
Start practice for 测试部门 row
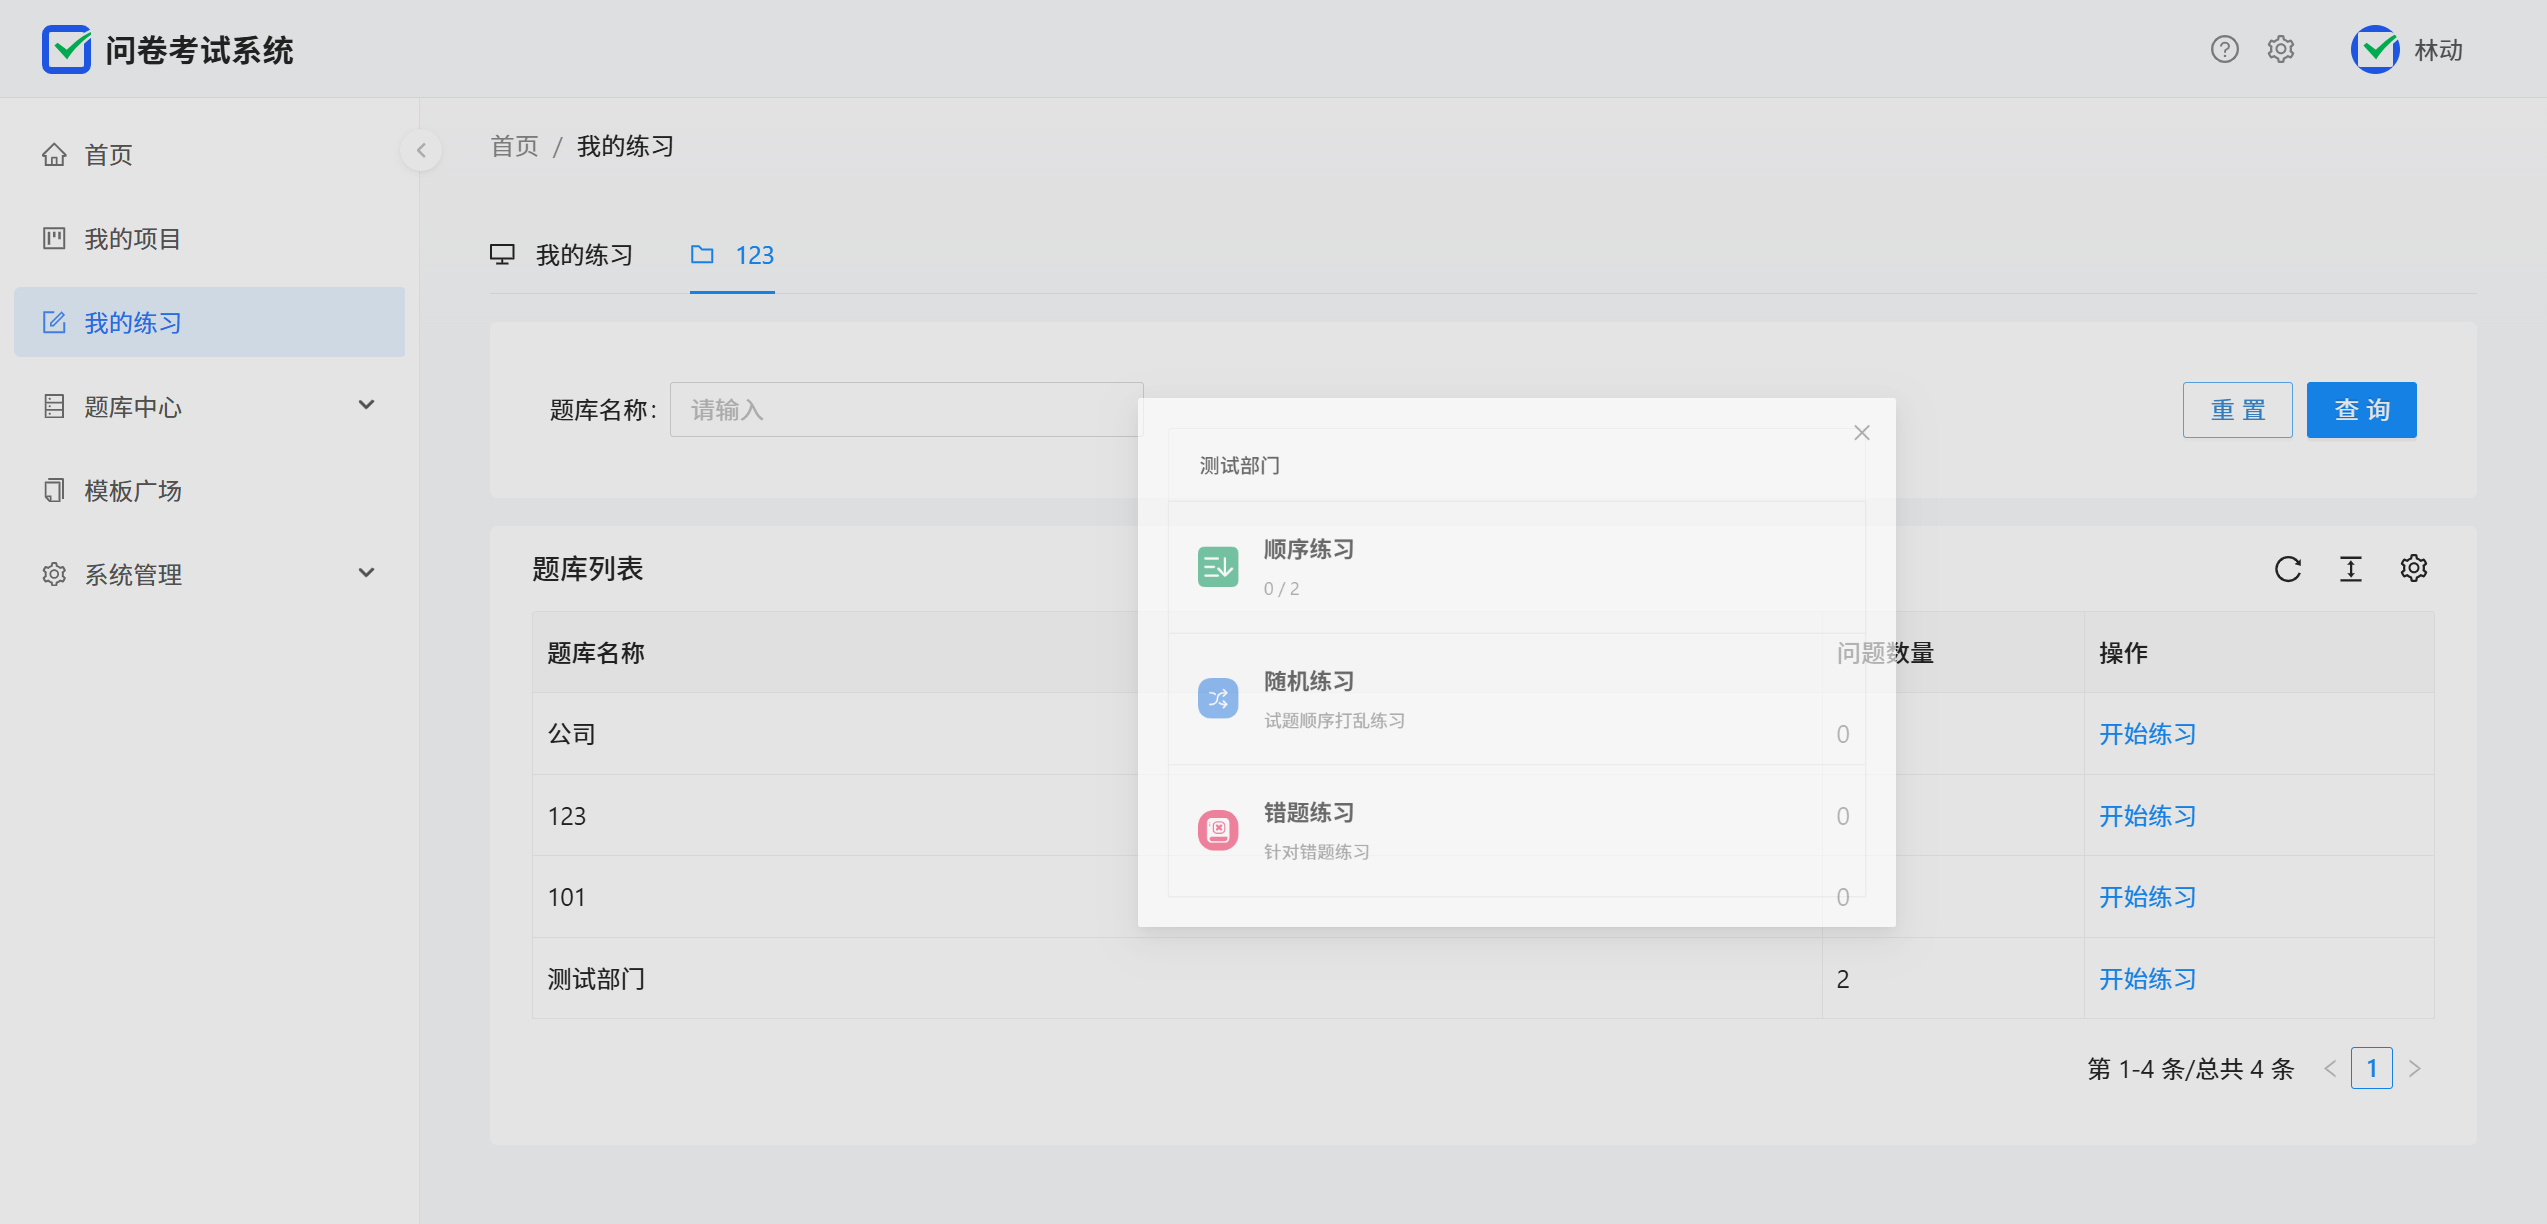click(x=2147, y=979)
